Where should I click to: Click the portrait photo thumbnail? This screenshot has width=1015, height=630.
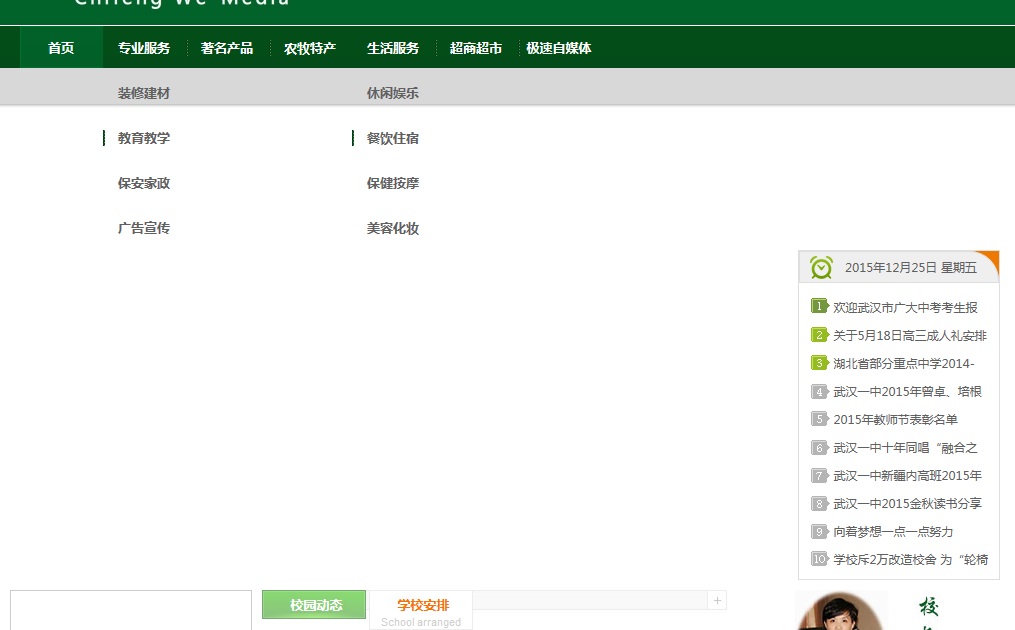[841, 611]
